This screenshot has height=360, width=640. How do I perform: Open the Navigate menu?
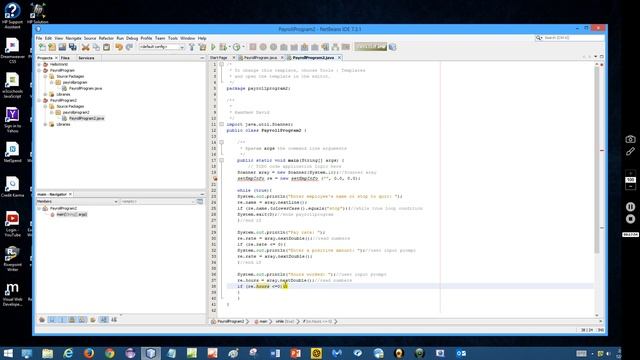73,38
